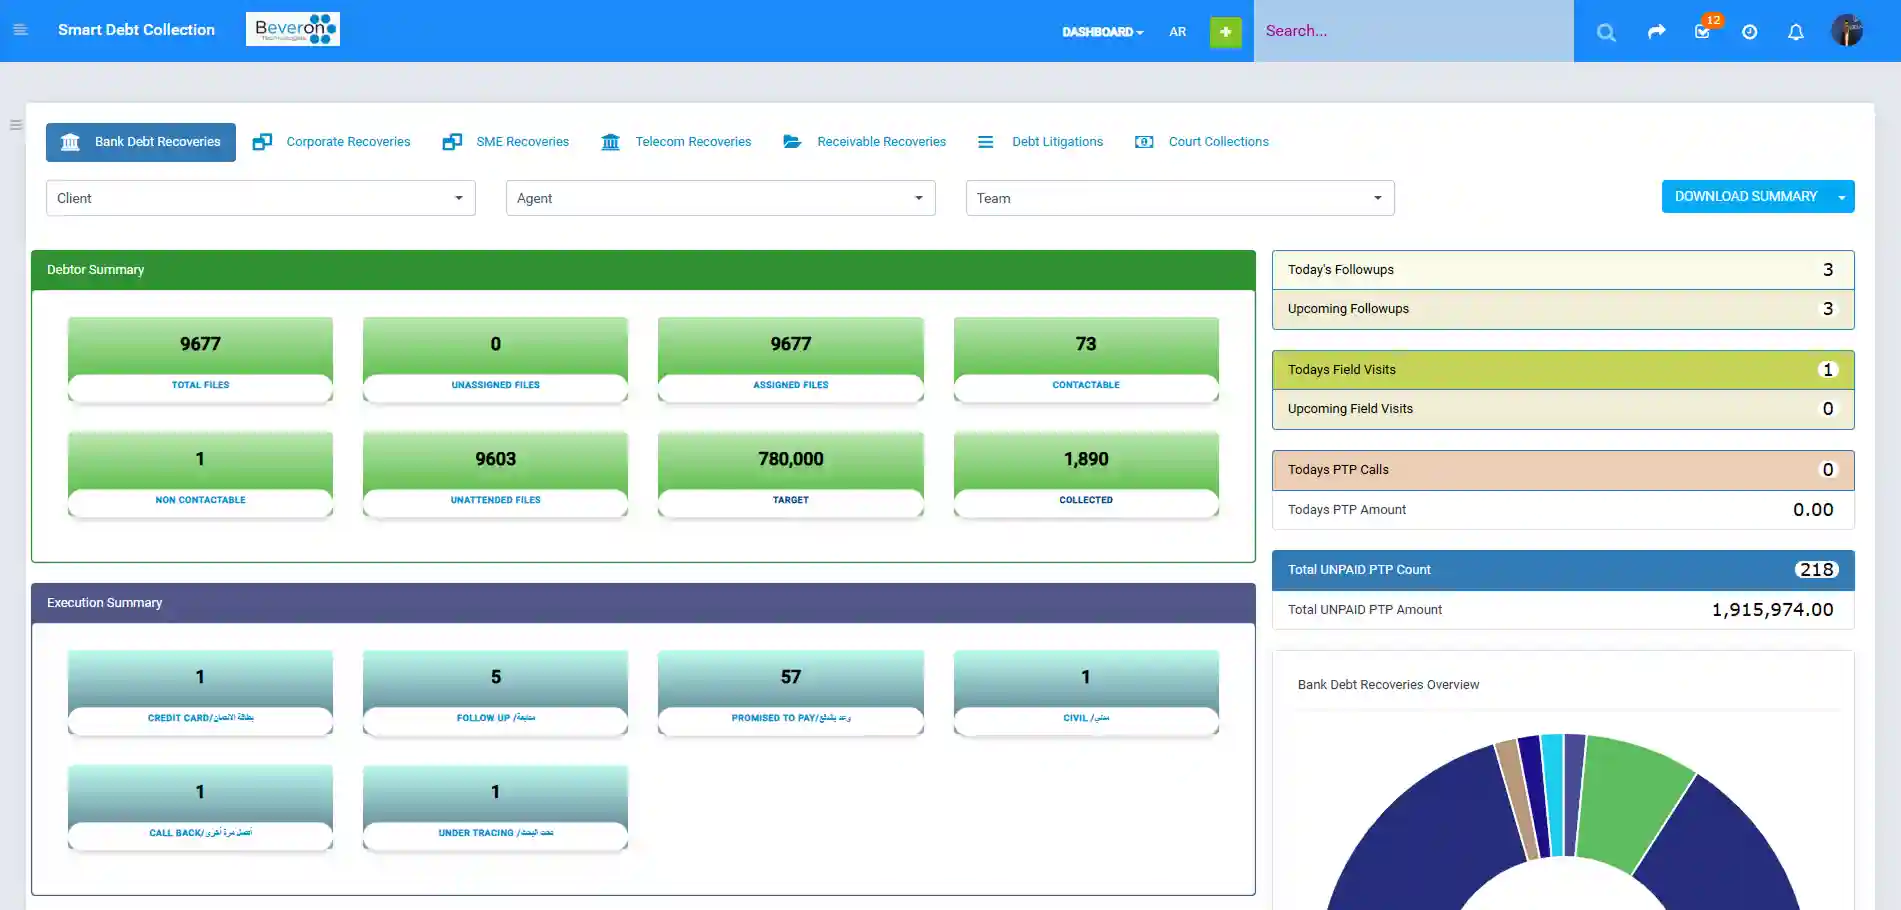The height and width of the screenshot is (910, 1901).
Task: Click Upcoming Field Visits row
Action: [x=1563, y=409]
